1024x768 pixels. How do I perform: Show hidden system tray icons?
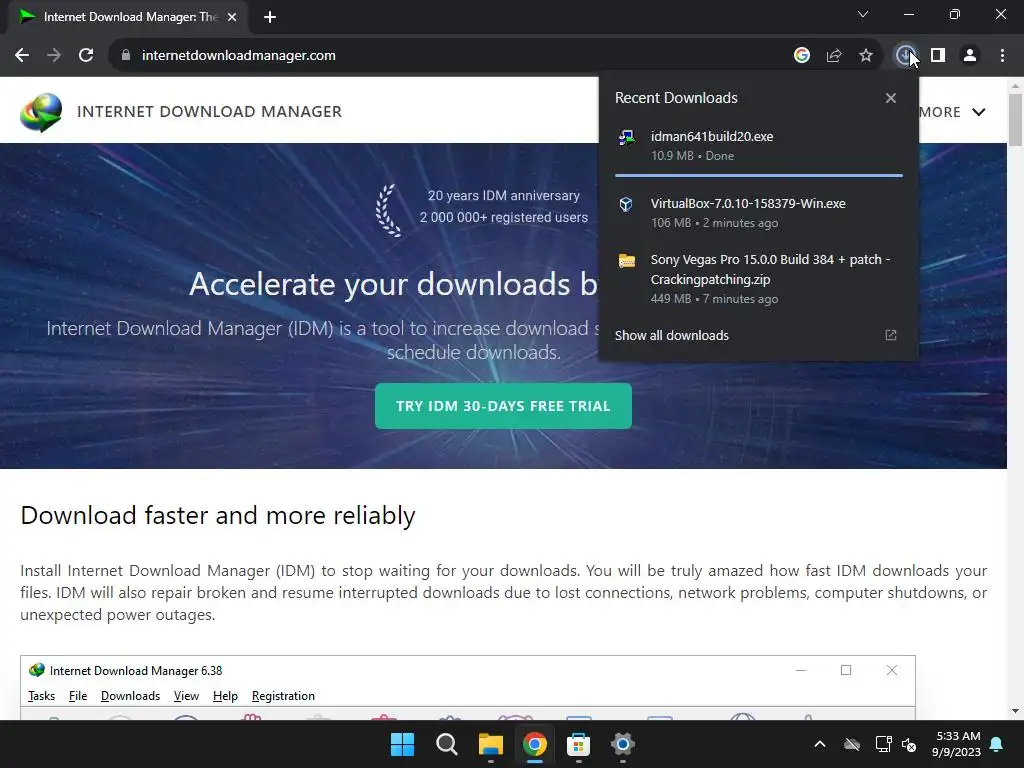(820, 744)
